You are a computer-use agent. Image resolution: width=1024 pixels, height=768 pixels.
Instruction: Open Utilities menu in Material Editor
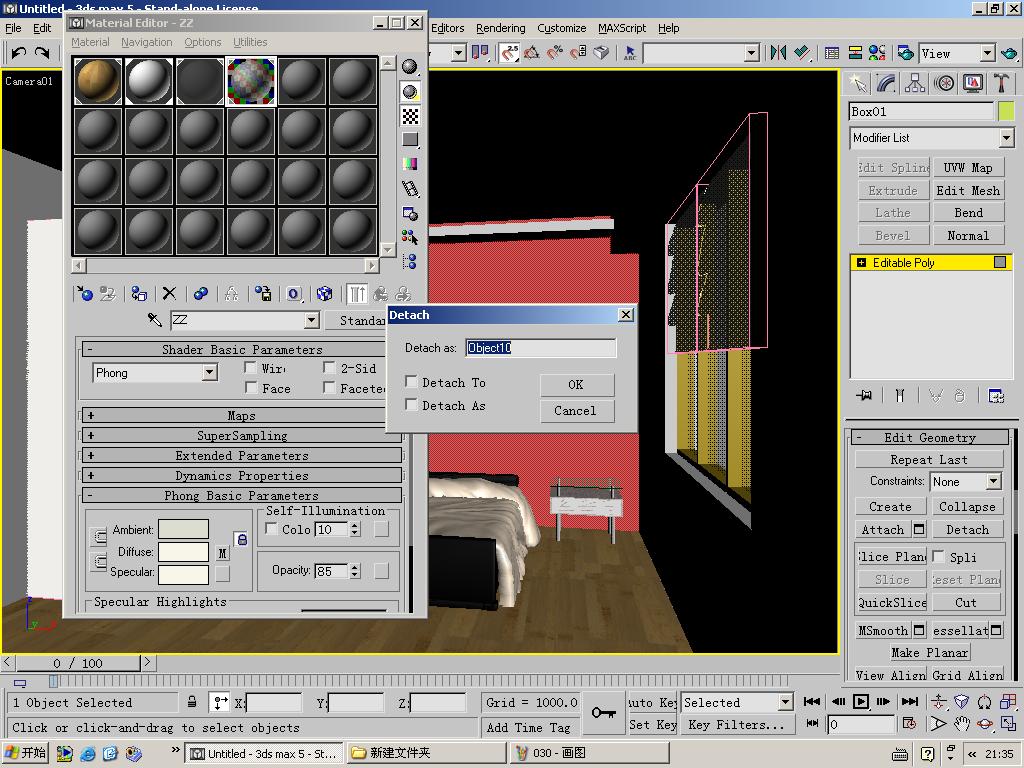(250, 42)
